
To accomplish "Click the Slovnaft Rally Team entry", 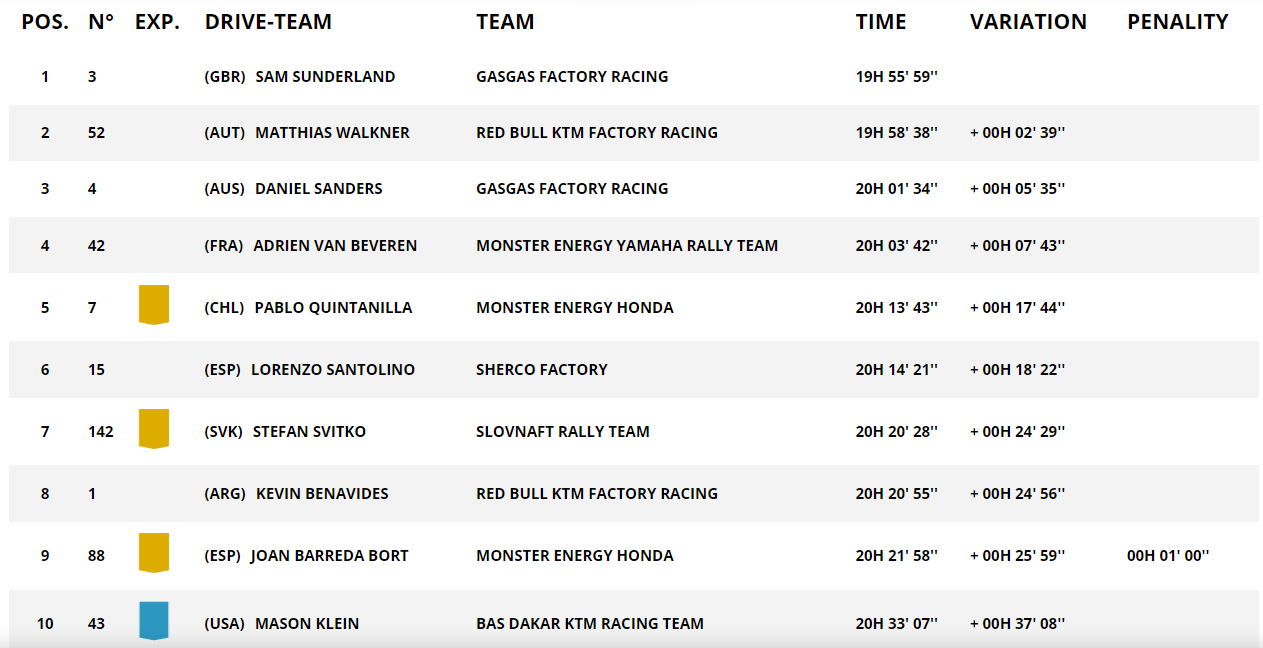I will coord(562,432).
